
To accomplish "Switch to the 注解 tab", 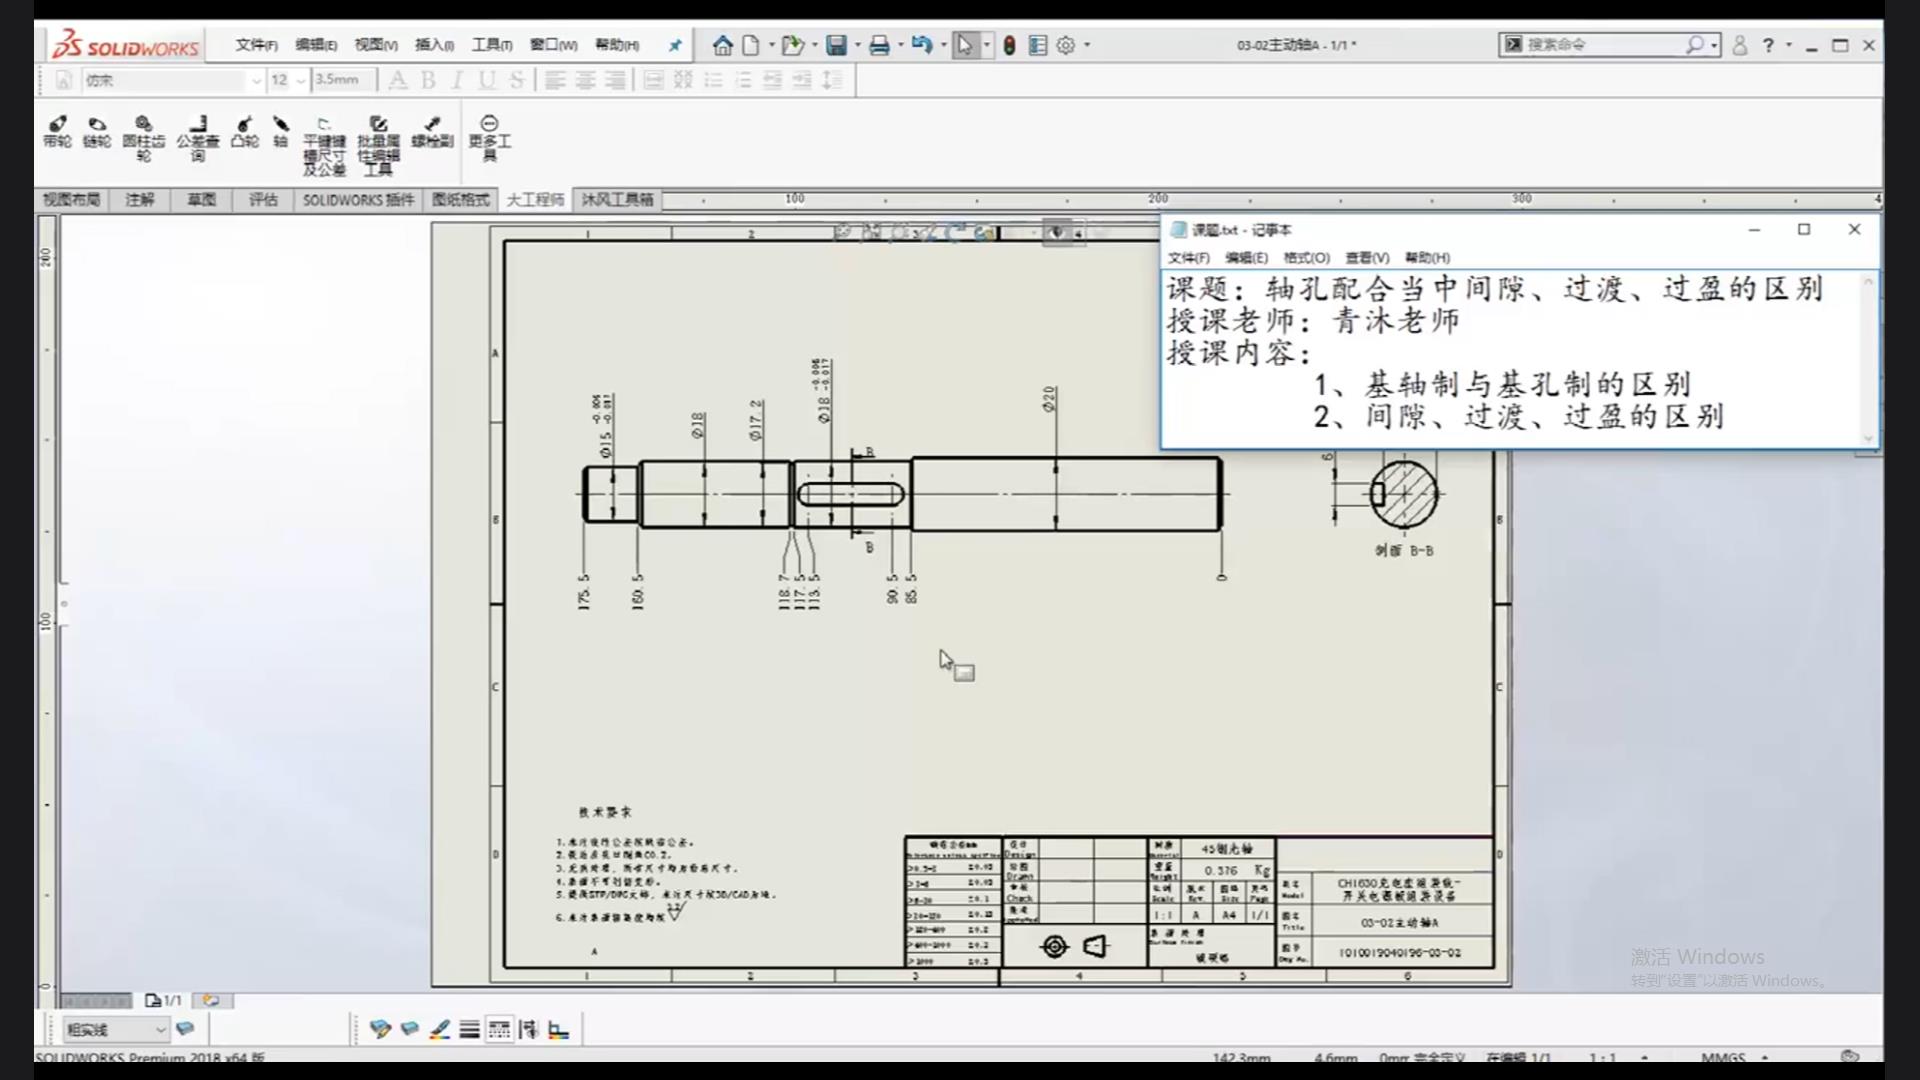I will tap(140, 200).
